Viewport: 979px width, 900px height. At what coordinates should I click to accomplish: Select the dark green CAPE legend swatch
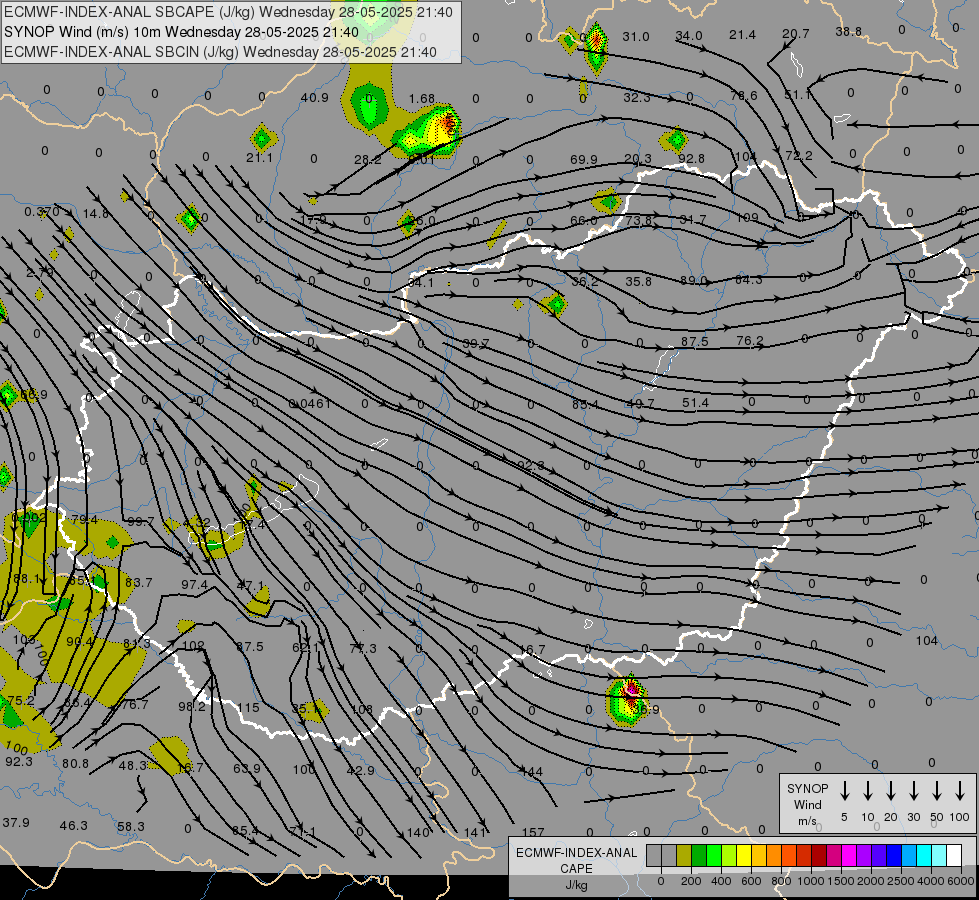(x=699, y=855)
